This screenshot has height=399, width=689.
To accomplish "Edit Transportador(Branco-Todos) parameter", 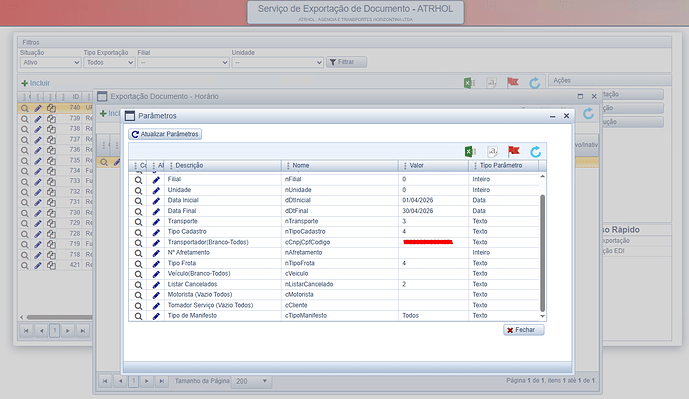I will [156, 243].
